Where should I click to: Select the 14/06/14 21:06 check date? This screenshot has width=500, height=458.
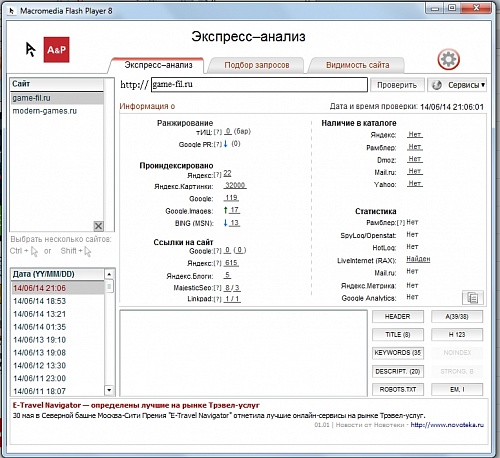pos(58,288)
